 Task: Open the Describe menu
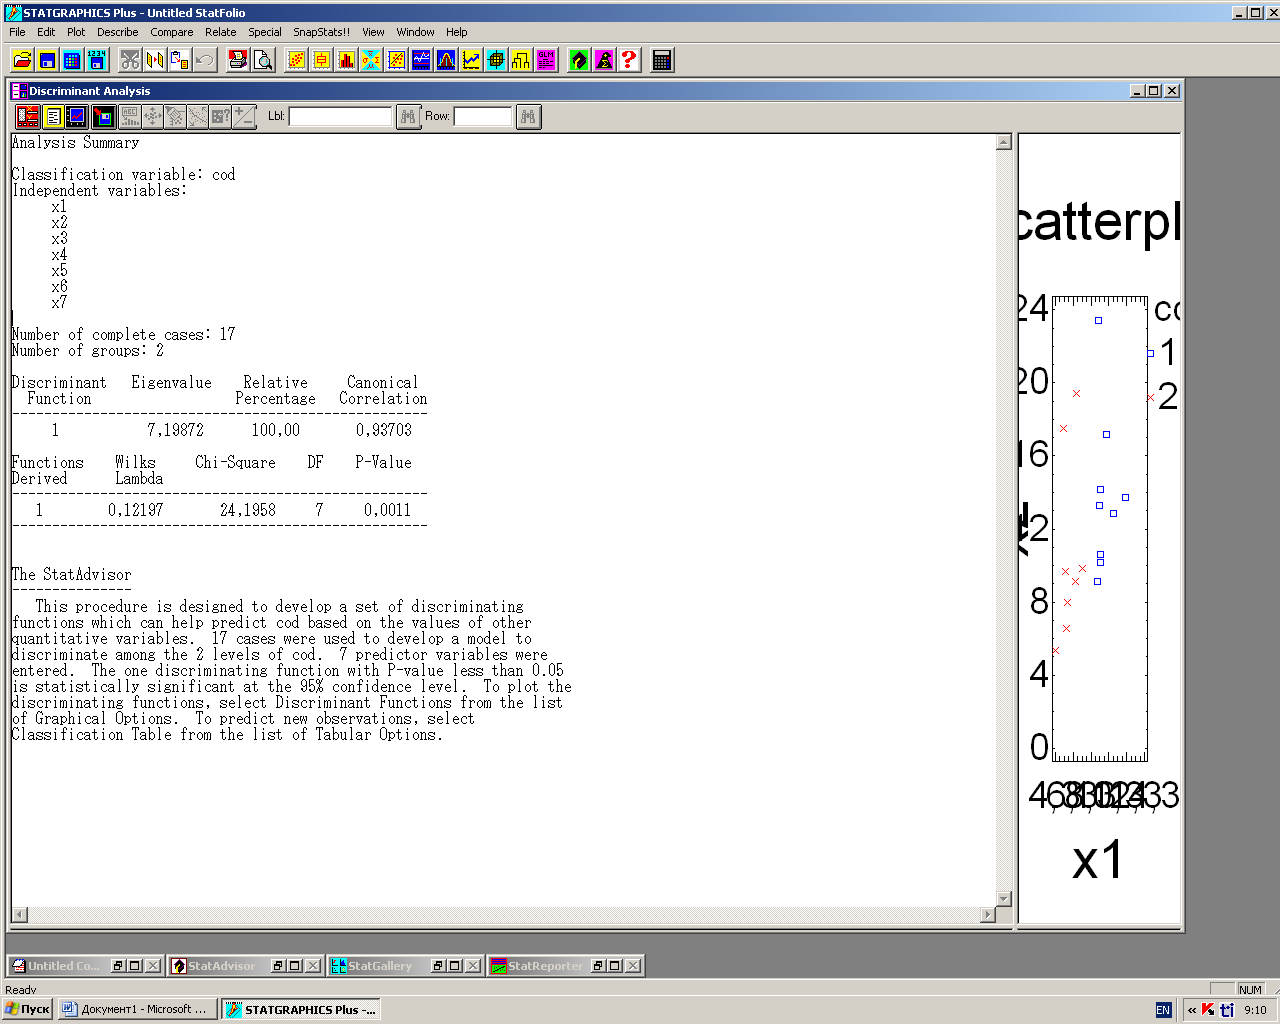click(118, 32)
